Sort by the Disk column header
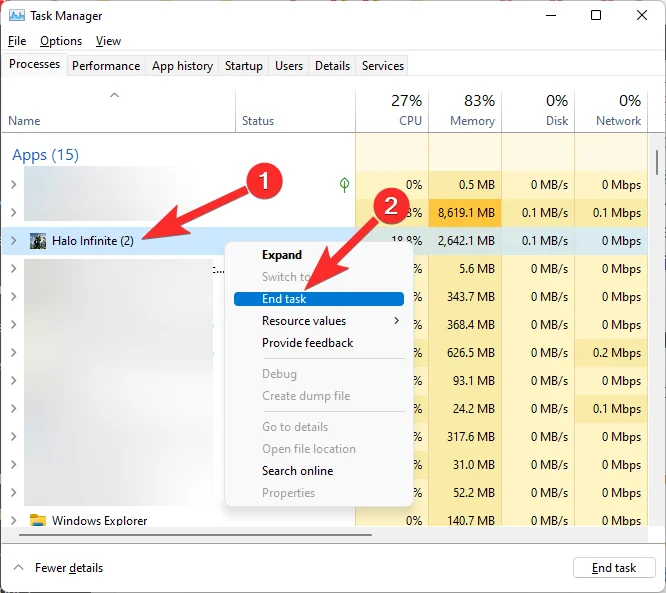 tap(538, 111)
